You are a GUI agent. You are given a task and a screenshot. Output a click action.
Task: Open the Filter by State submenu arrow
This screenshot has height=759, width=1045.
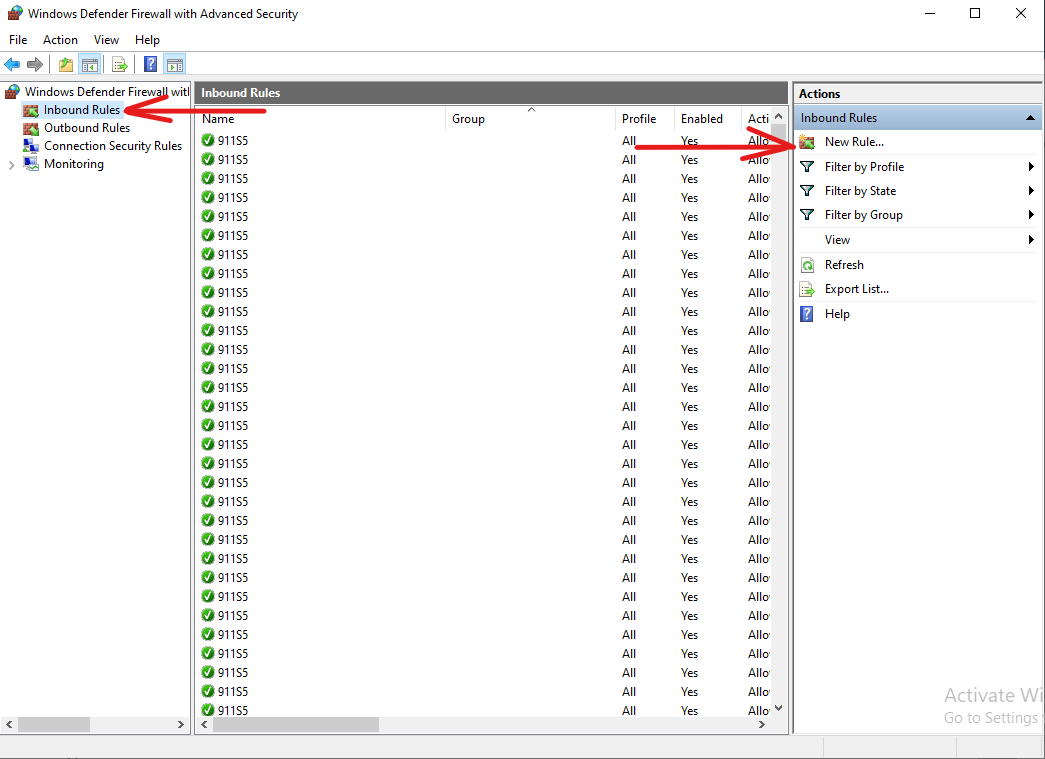point(1031,191)
